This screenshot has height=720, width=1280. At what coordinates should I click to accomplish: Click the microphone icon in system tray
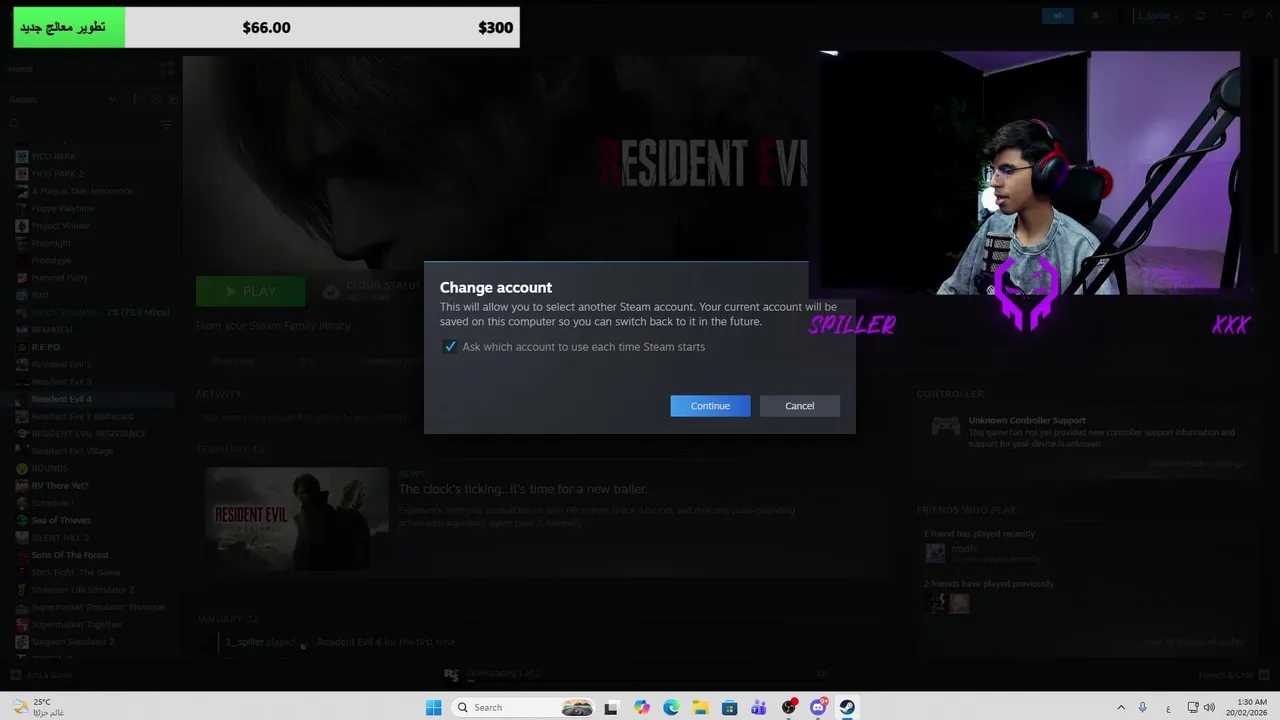(1142, 707)
